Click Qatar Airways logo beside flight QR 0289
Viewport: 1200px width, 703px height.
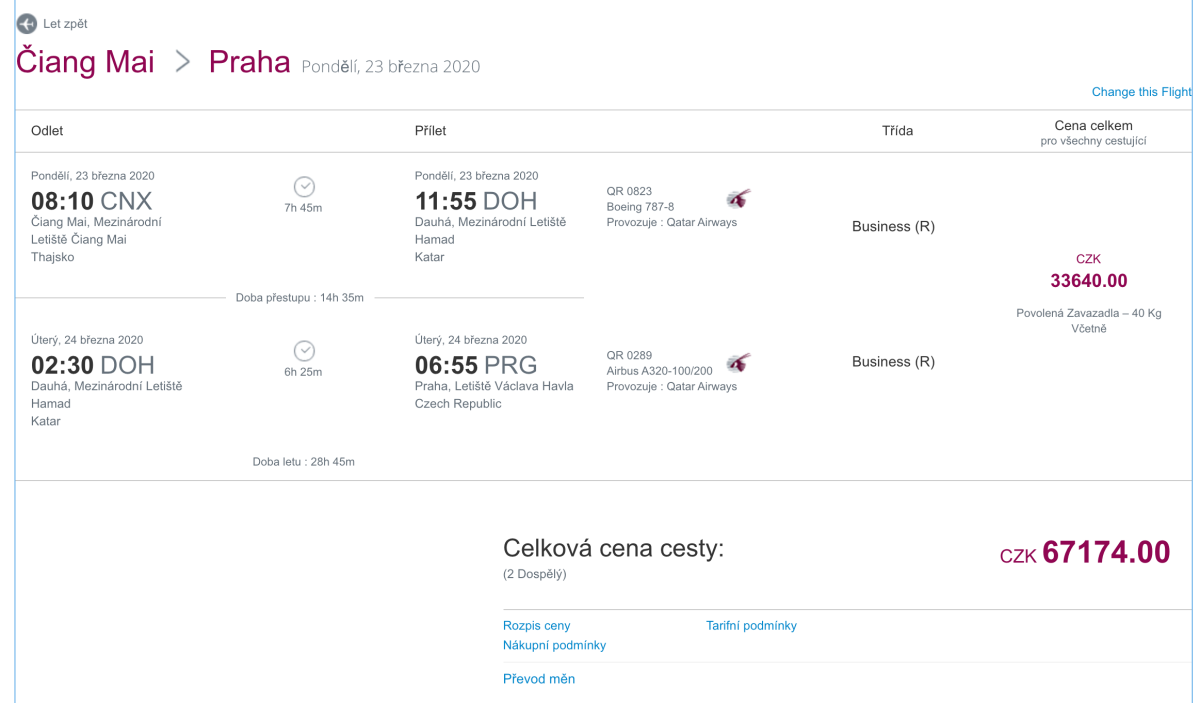click(738, 362)
